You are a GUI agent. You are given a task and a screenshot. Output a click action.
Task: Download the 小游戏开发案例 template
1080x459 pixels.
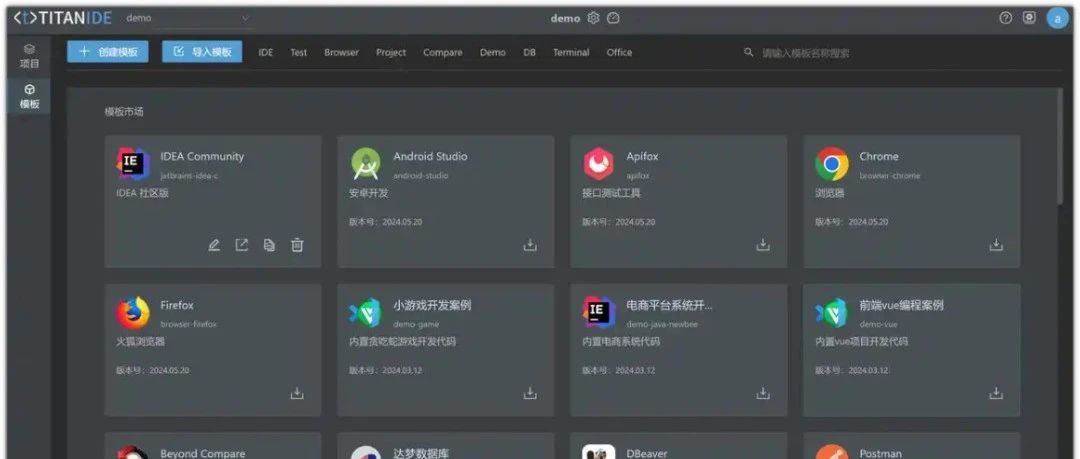(530, 394)
